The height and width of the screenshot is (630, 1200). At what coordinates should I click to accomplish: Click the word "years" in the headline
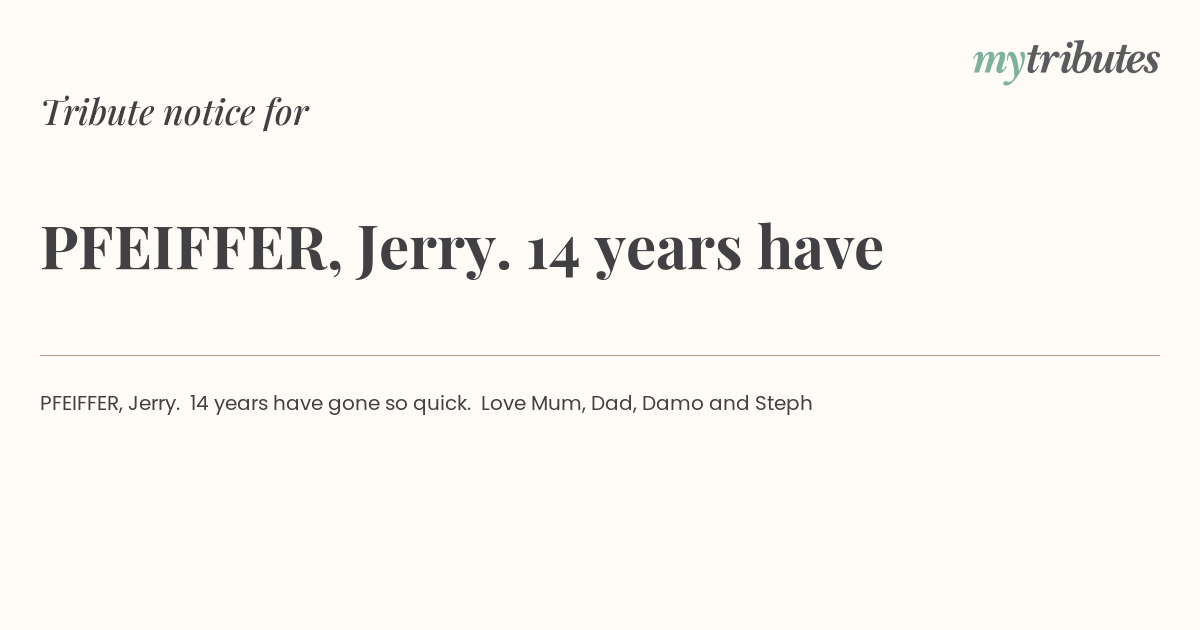click(x=668, y=252)
